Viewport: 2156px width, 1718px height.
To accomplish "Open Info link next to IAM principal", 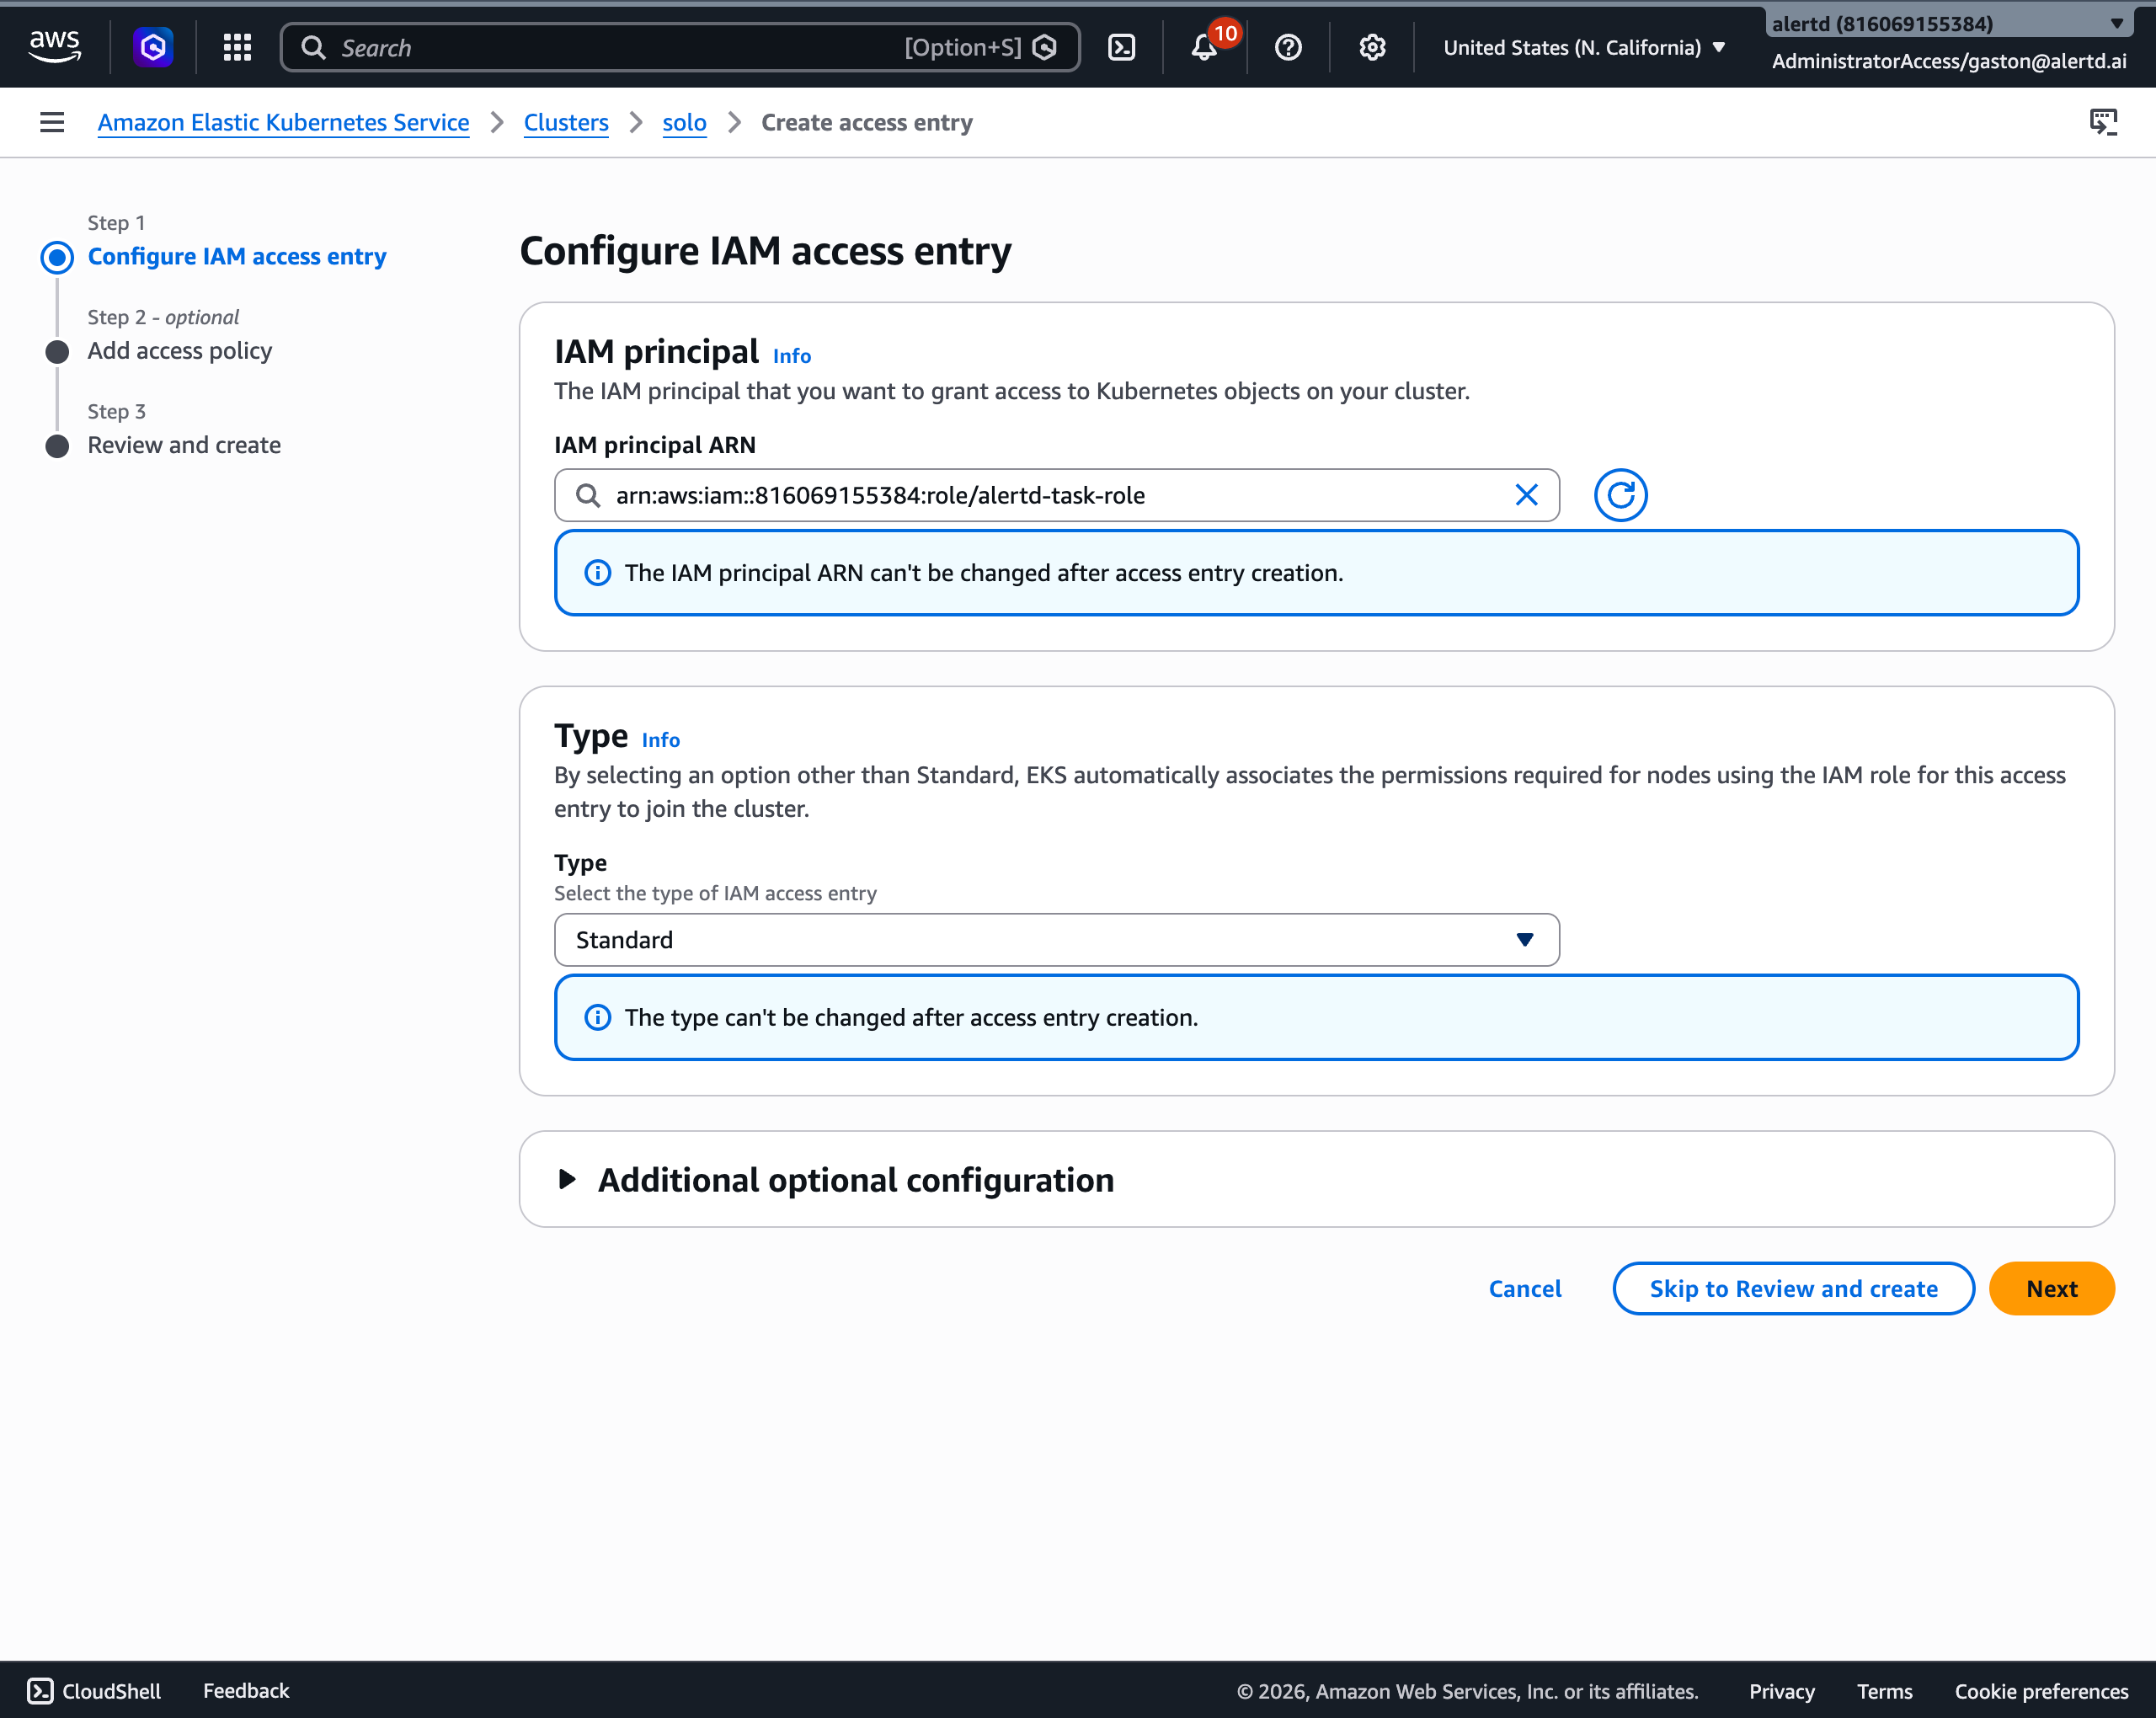I will [791, 356].
